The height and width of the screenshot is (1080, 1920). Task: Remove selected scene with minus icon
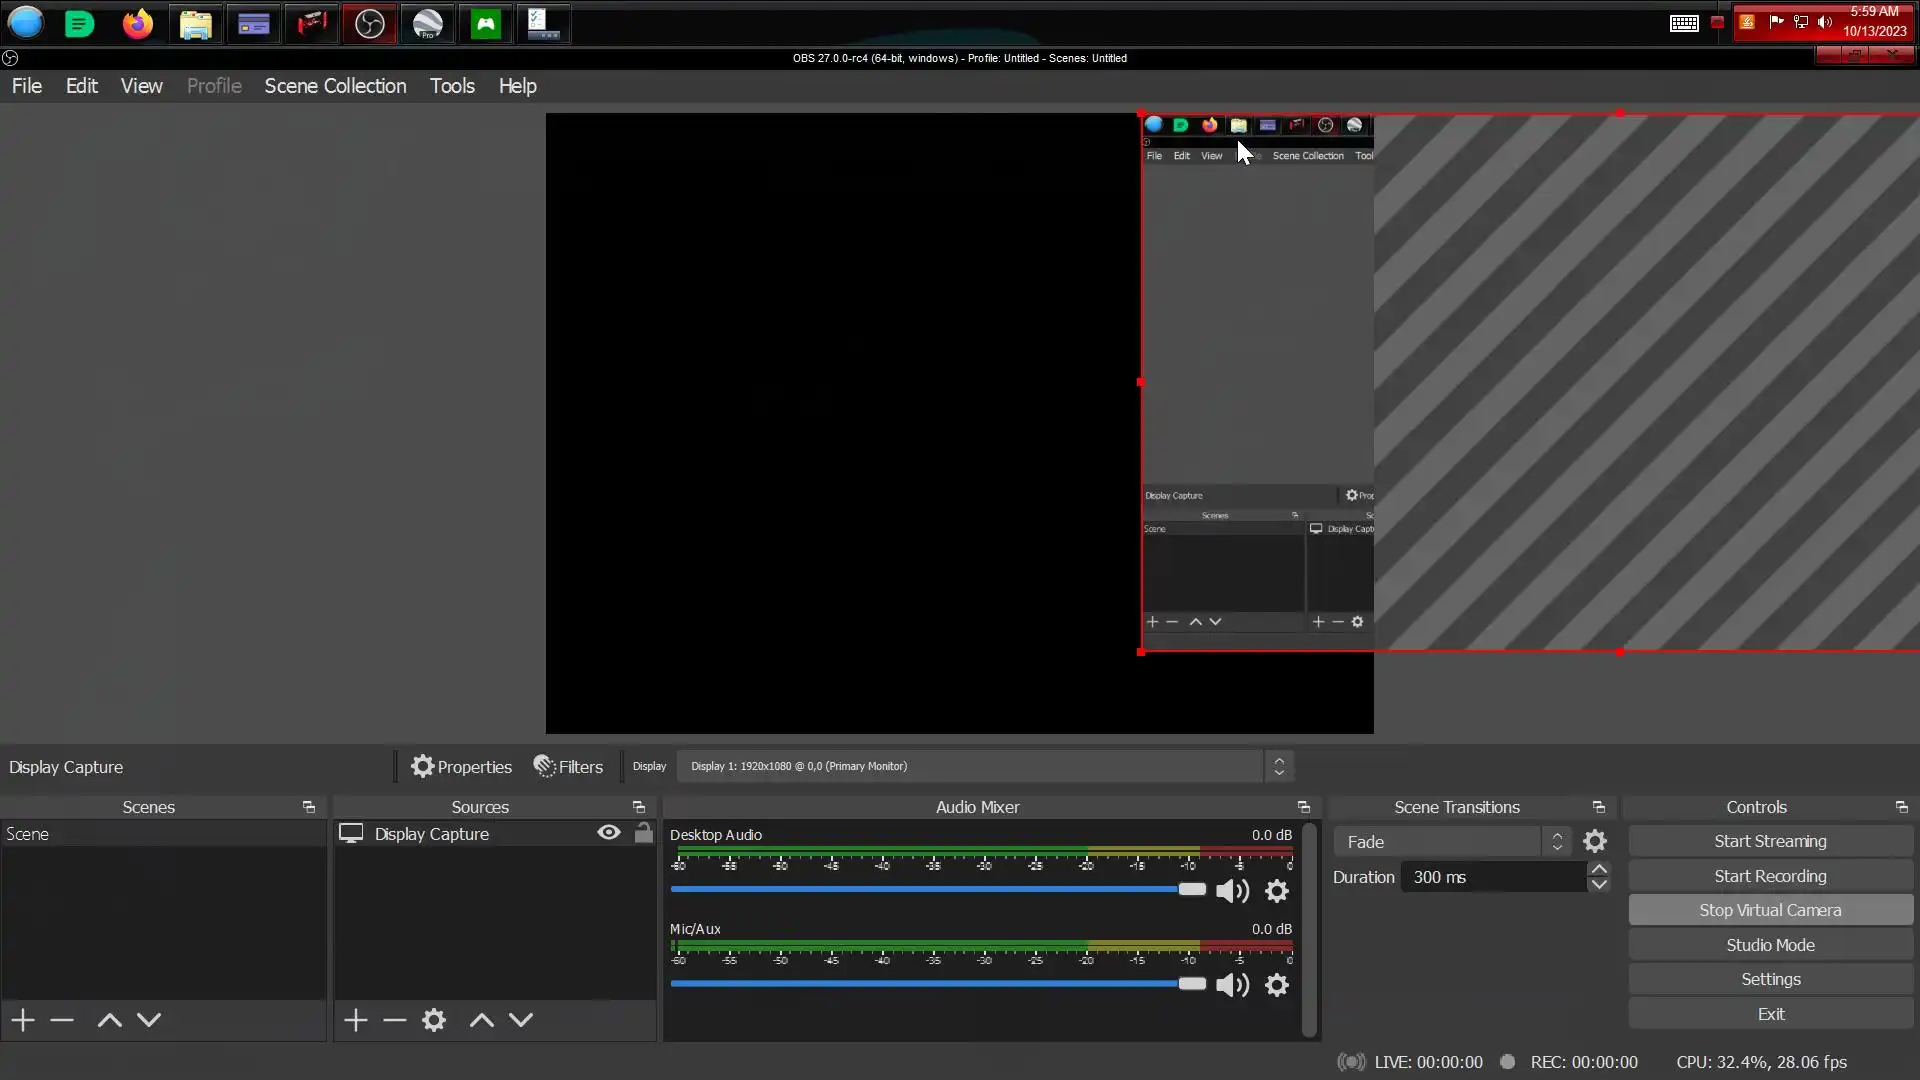click(62, 1020)
